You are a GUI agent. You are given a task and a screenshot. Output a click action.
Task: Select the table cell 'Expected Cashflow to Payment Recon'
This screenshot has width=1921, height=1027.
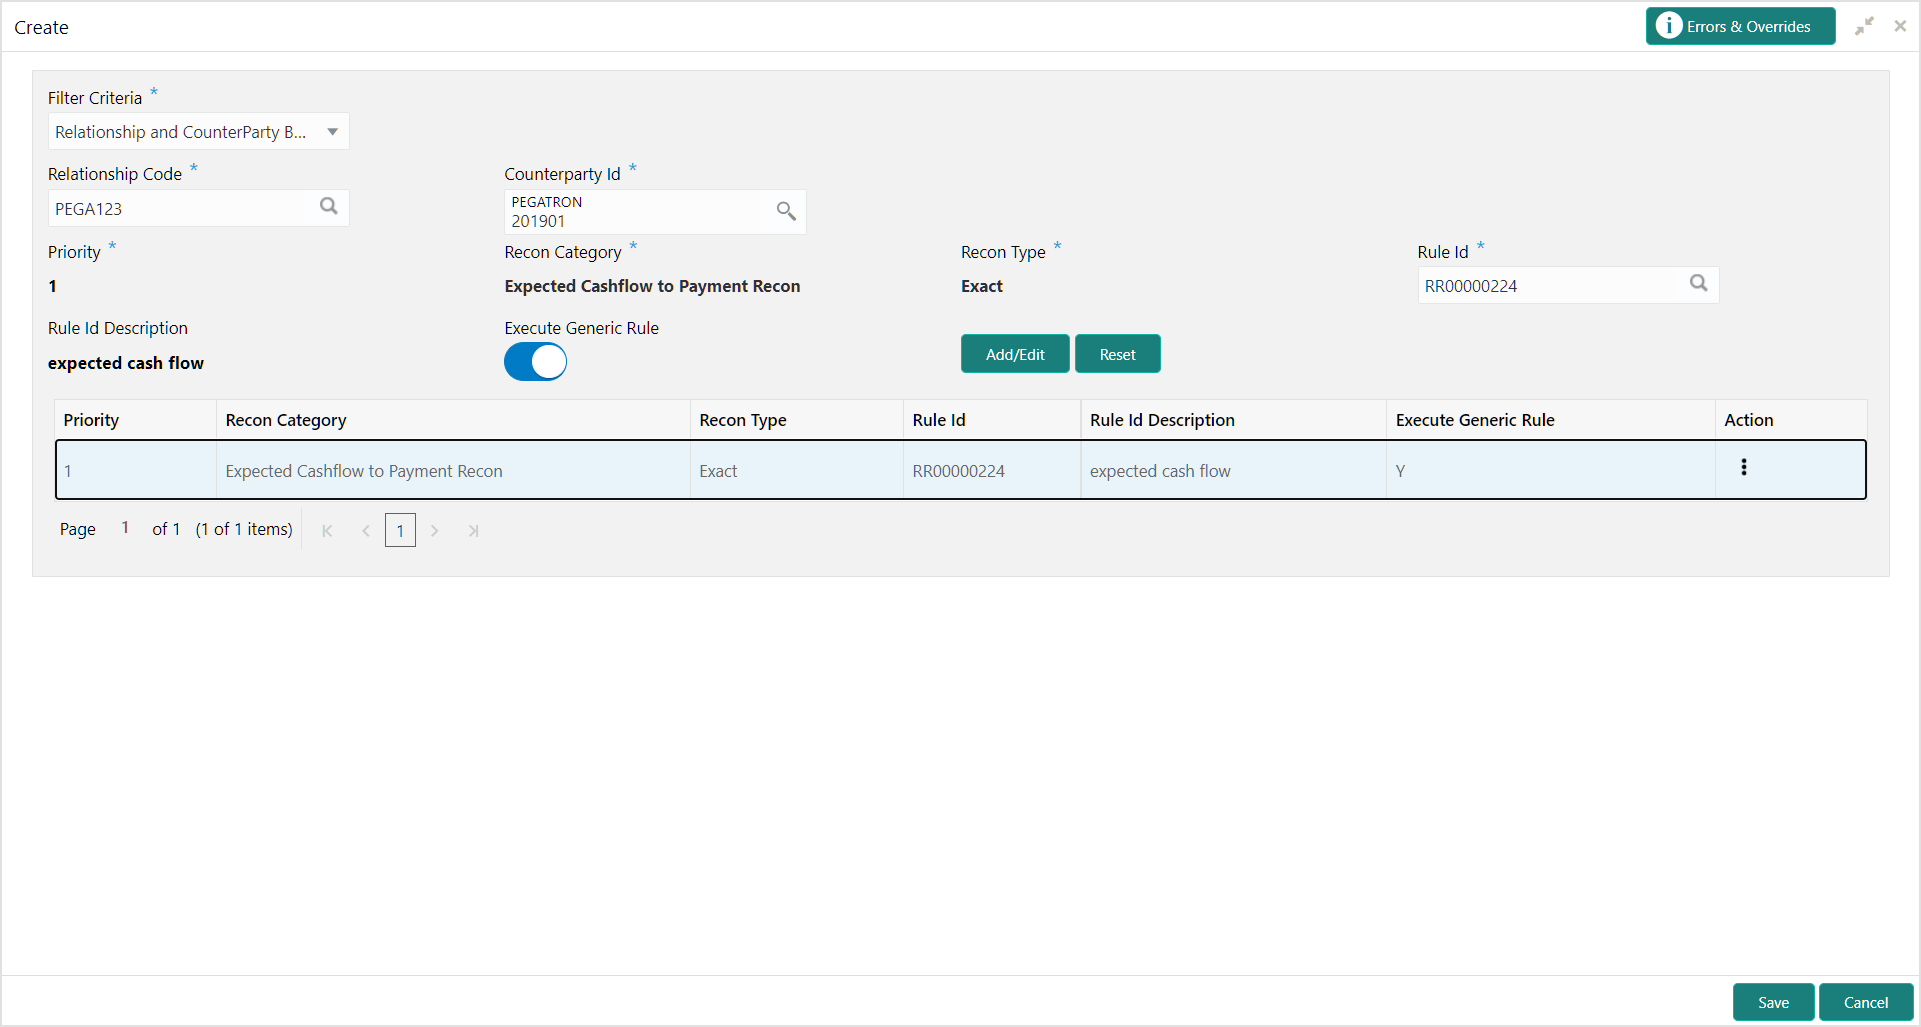pos(453,471)
